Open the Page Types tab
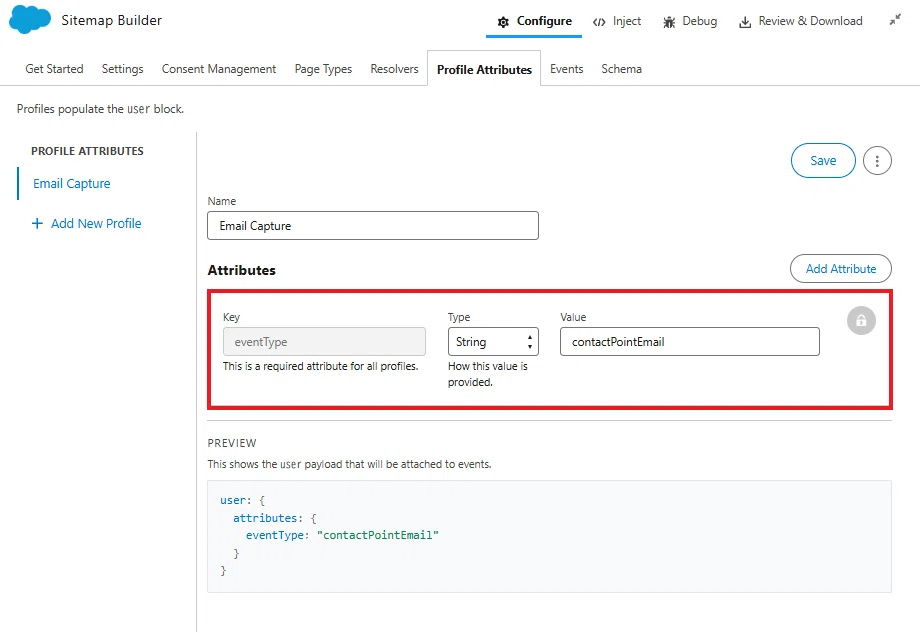920x633 pixels. coord(323,69)
